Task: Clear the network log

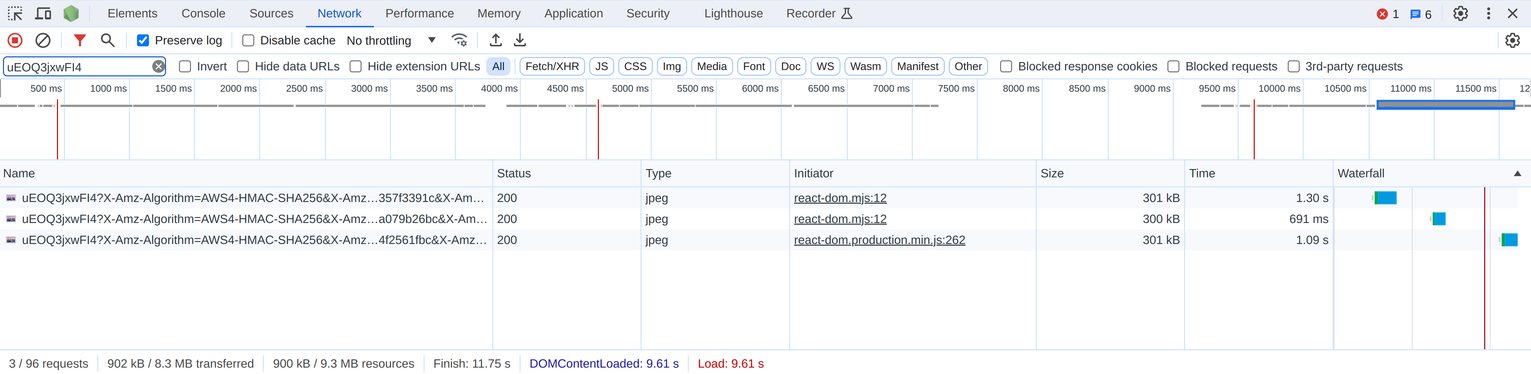Action: point(43,40)
